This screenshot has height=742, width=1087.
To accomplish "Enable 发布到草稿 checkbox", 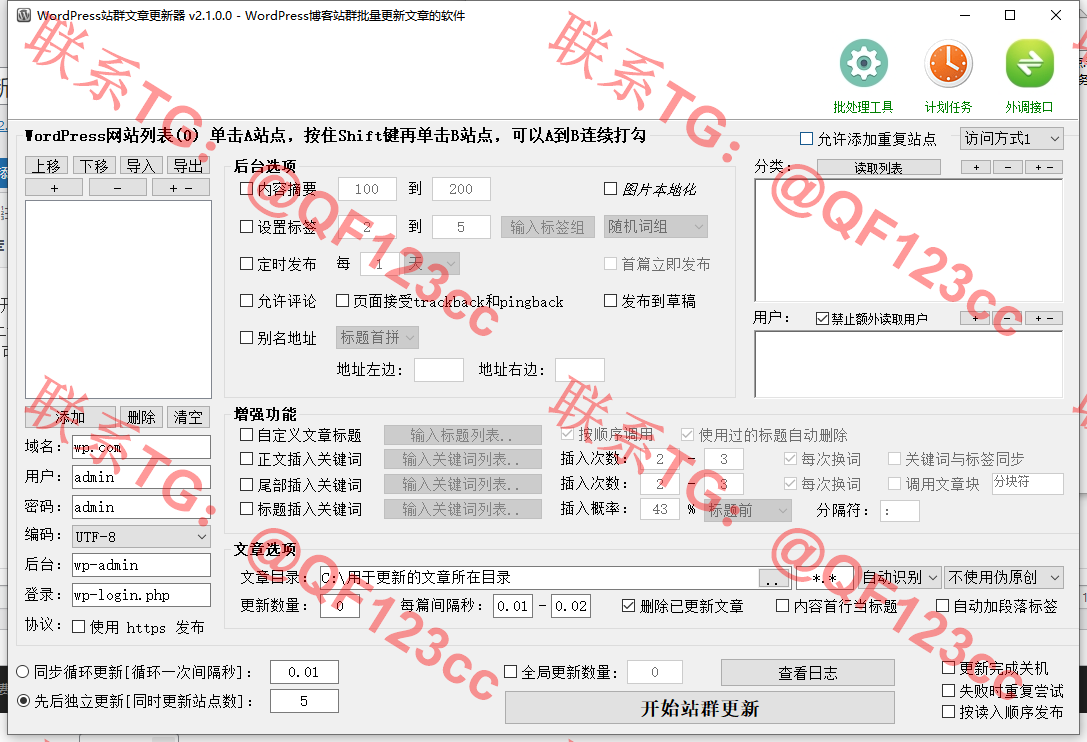I will pyautogui.click(x=610, y=301).
